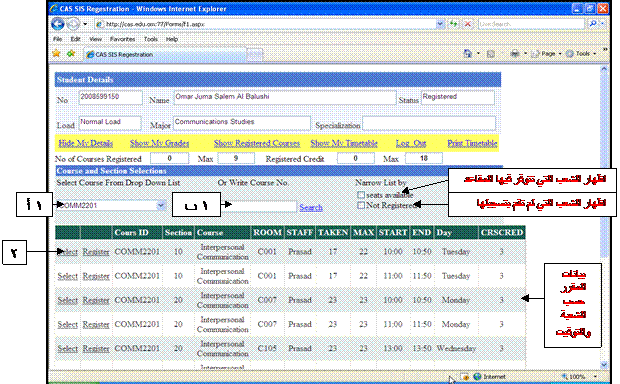Click the Favorites star icon

(56, 53)
